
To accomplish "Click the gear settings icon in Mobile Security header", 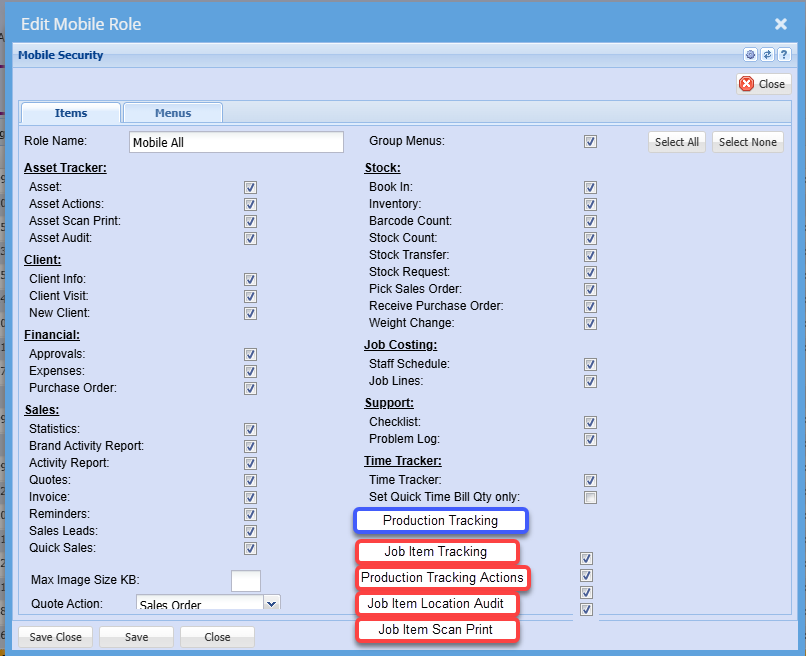I will (750, 55).
